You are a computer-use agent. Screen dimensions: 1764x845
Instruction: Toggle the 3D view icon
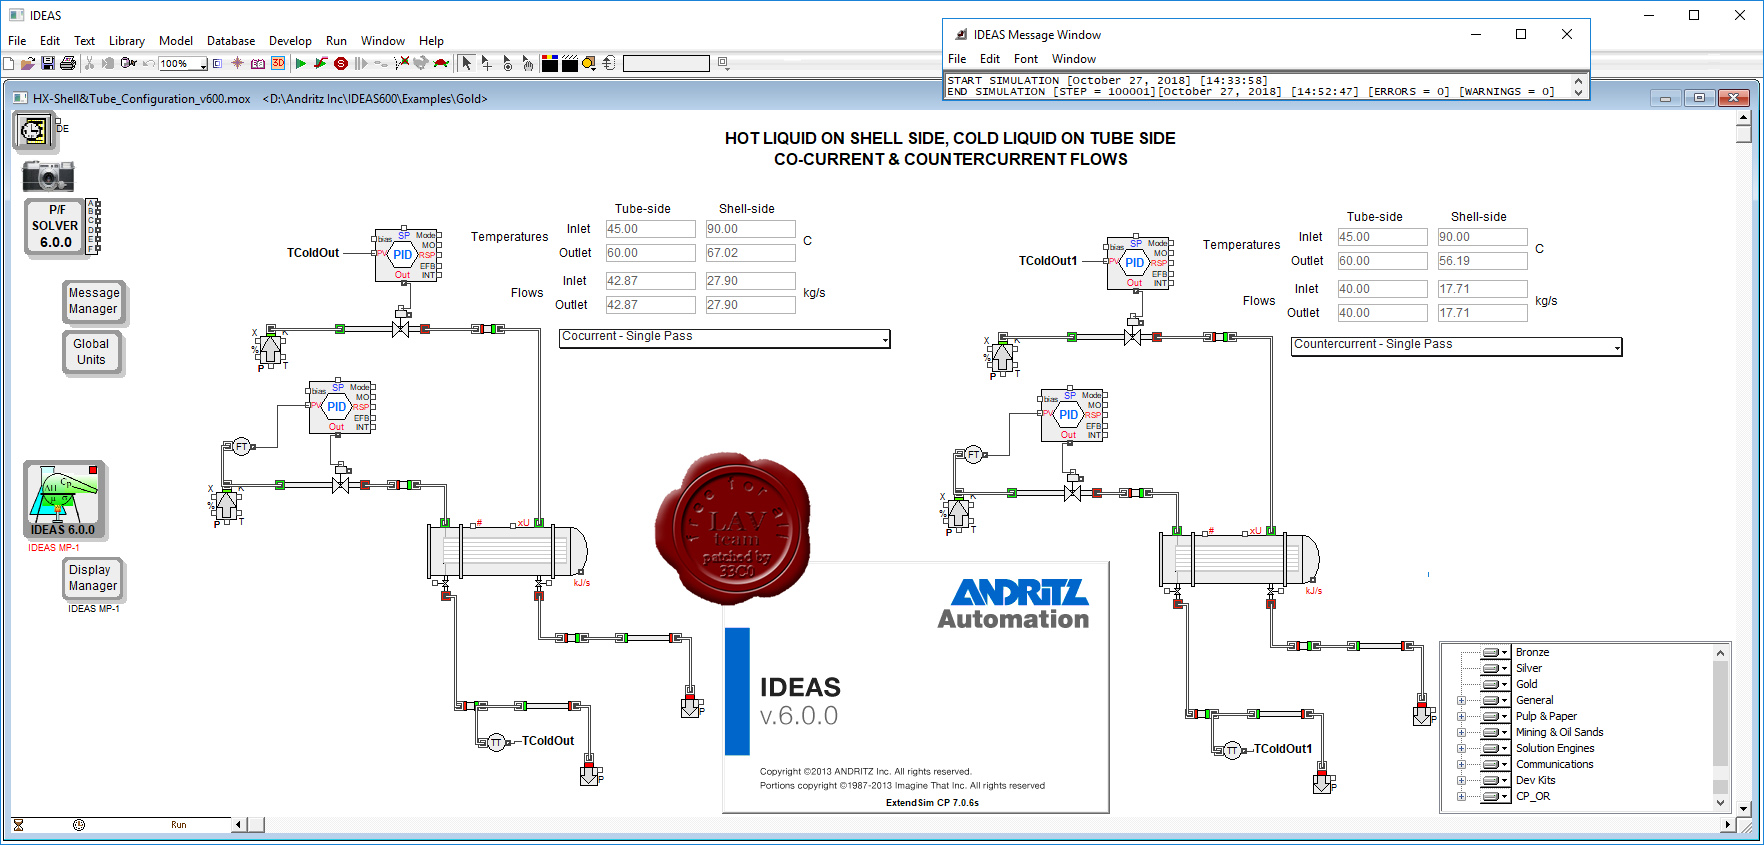(278, 63)
